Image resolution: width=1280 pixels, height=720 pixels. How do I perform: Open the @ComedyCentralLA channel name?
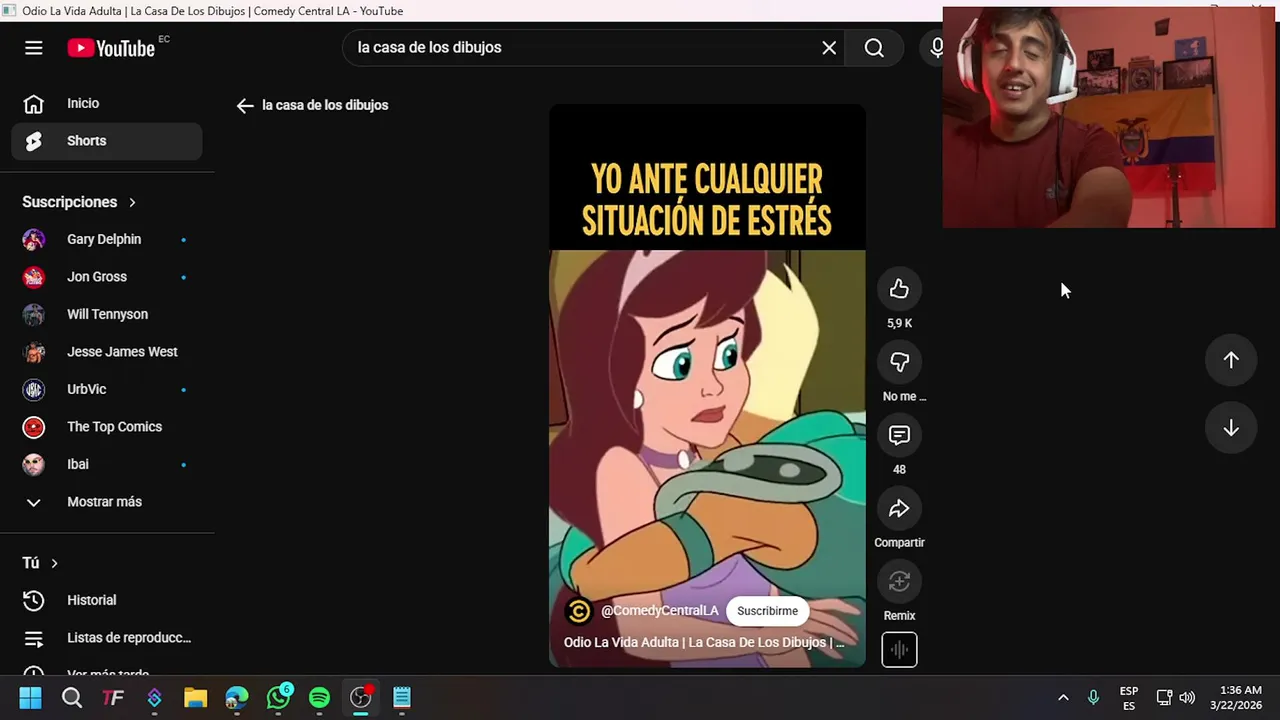point(659,611)
